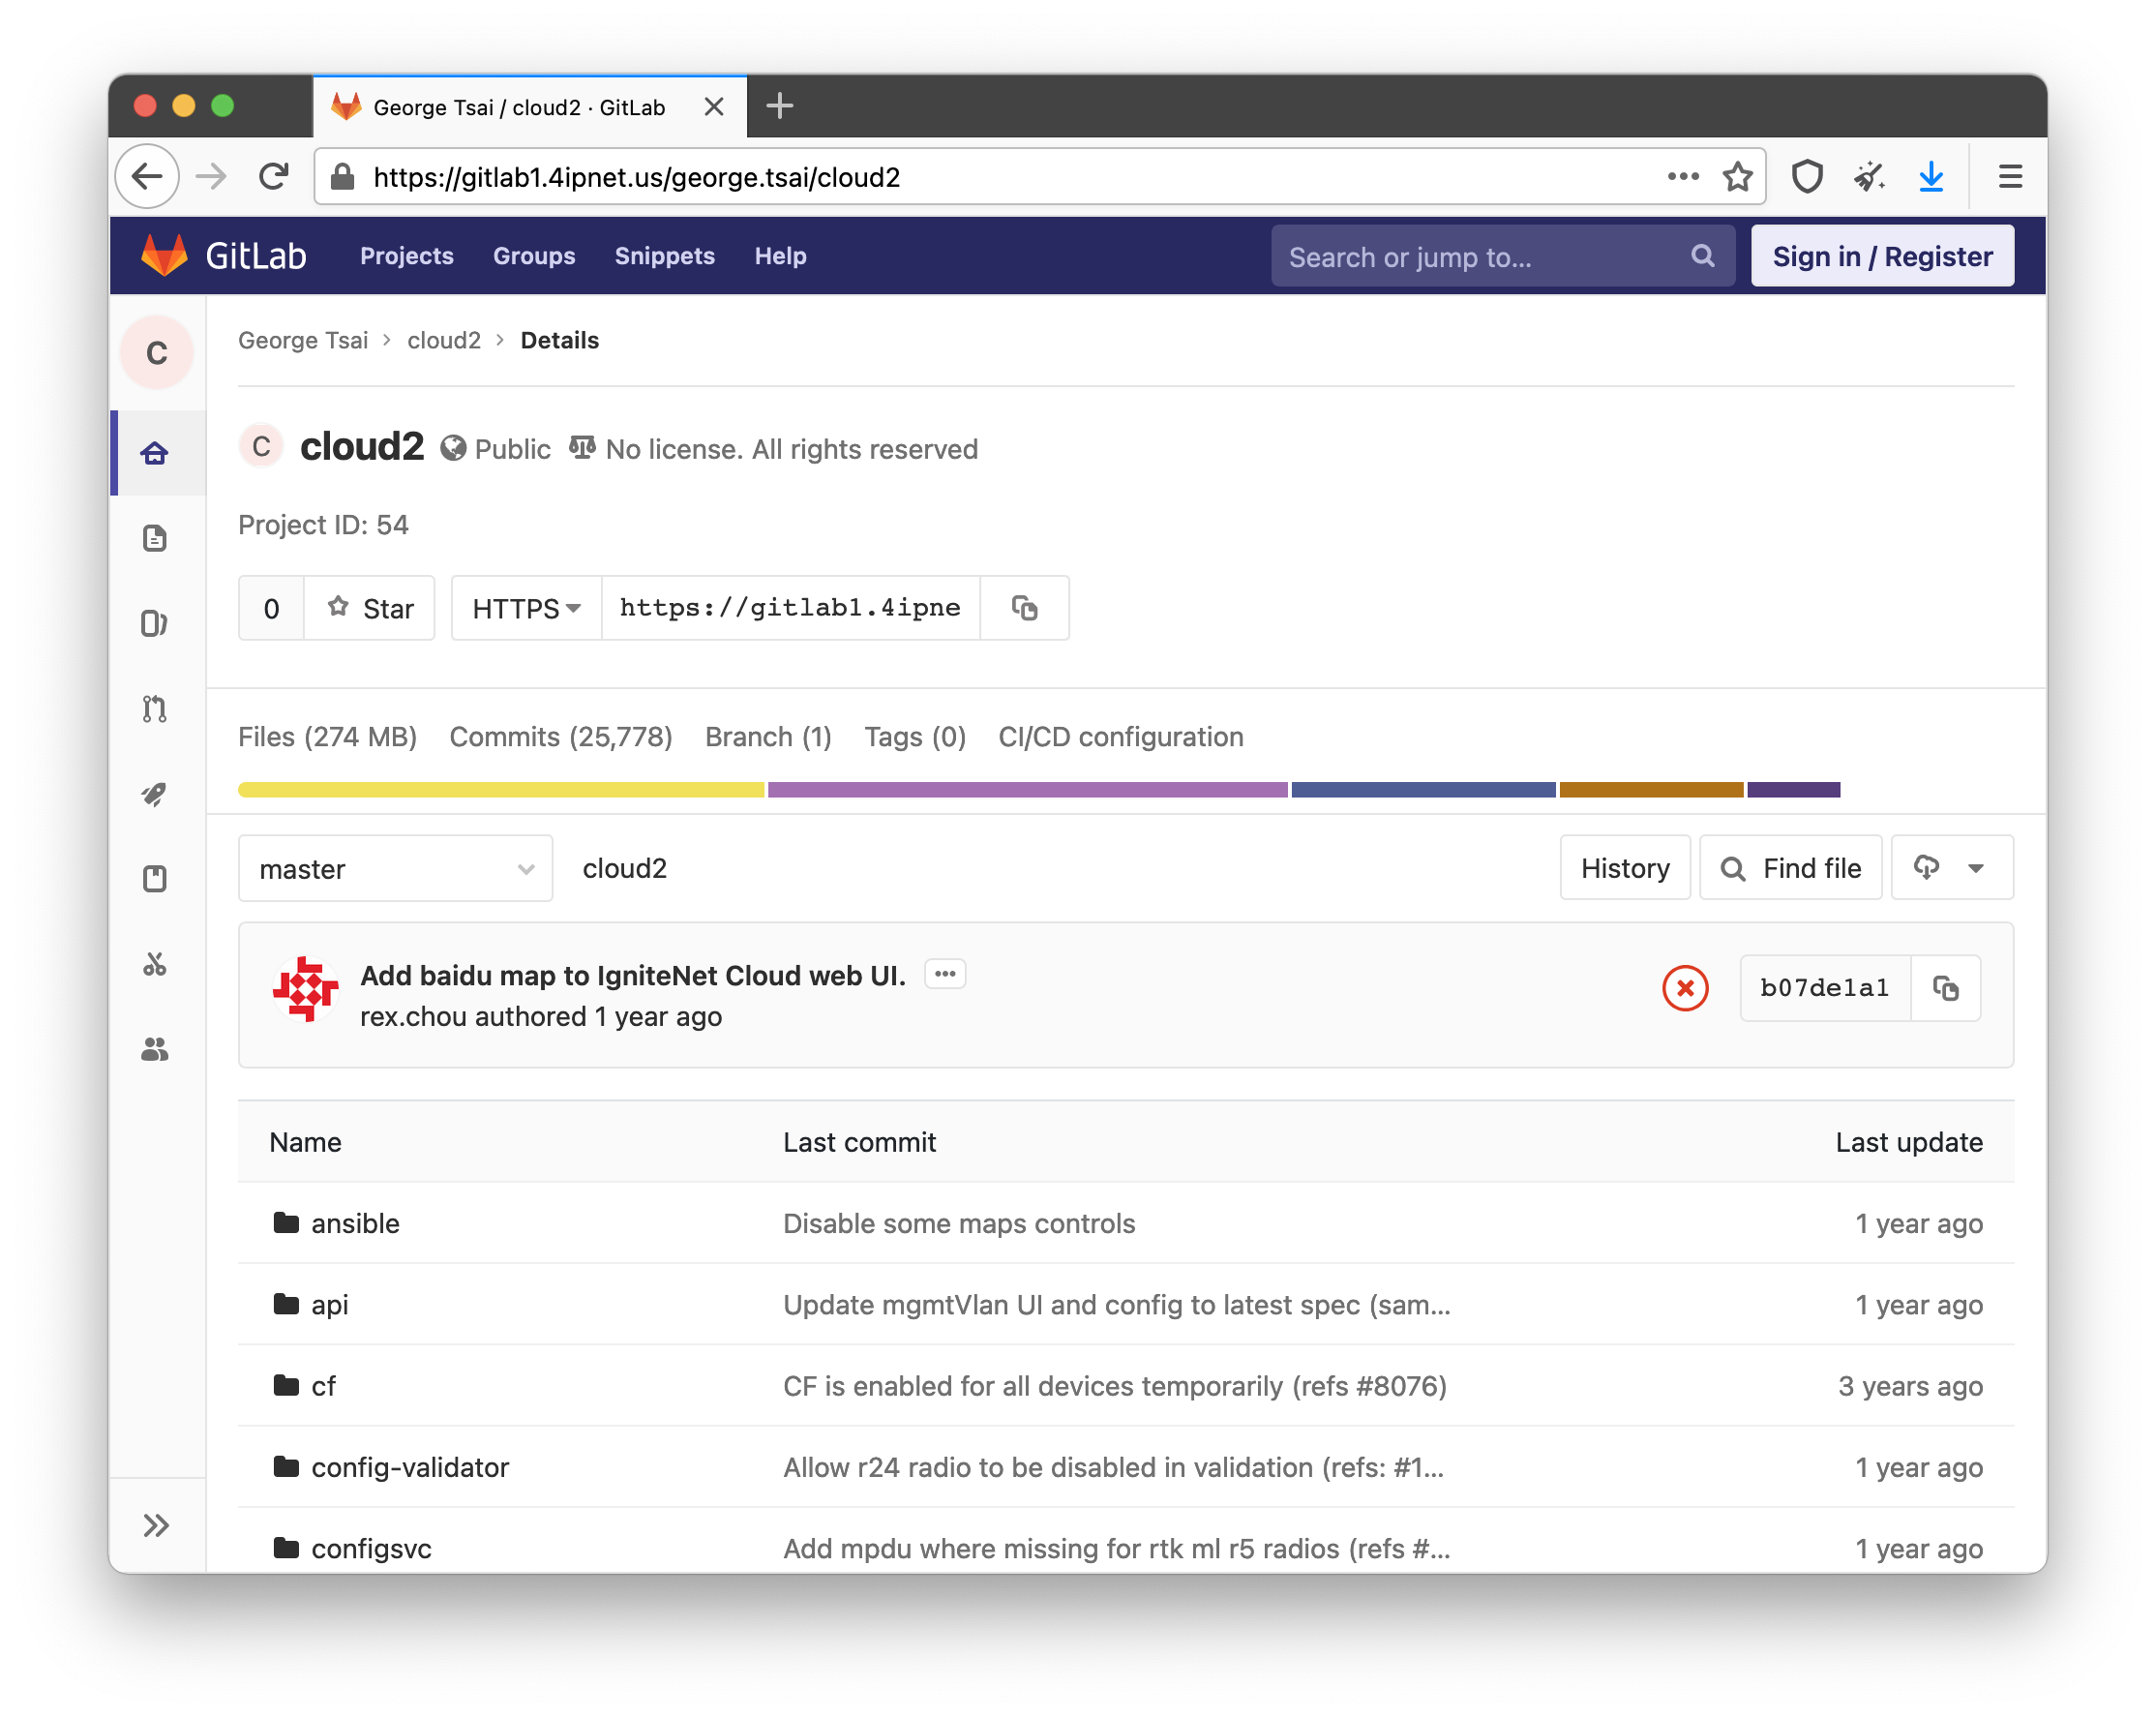The height and width of the screenshot is (1717, 2156).
Task: Open 'Disable some maps controls' commit
Action: [x=959, y=1223]
